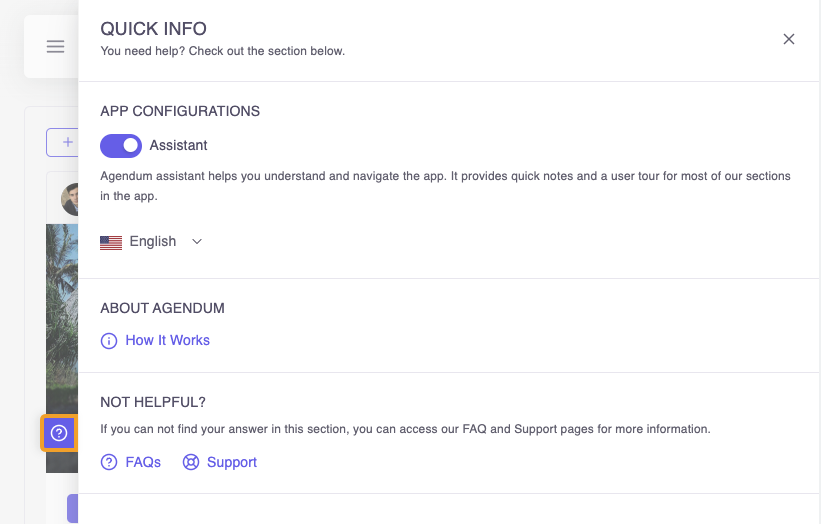This screenshot has width=821, height=524.
Task: Select the user avatar thumbnail
Action: pyautogui.click(x=70, y=199)
